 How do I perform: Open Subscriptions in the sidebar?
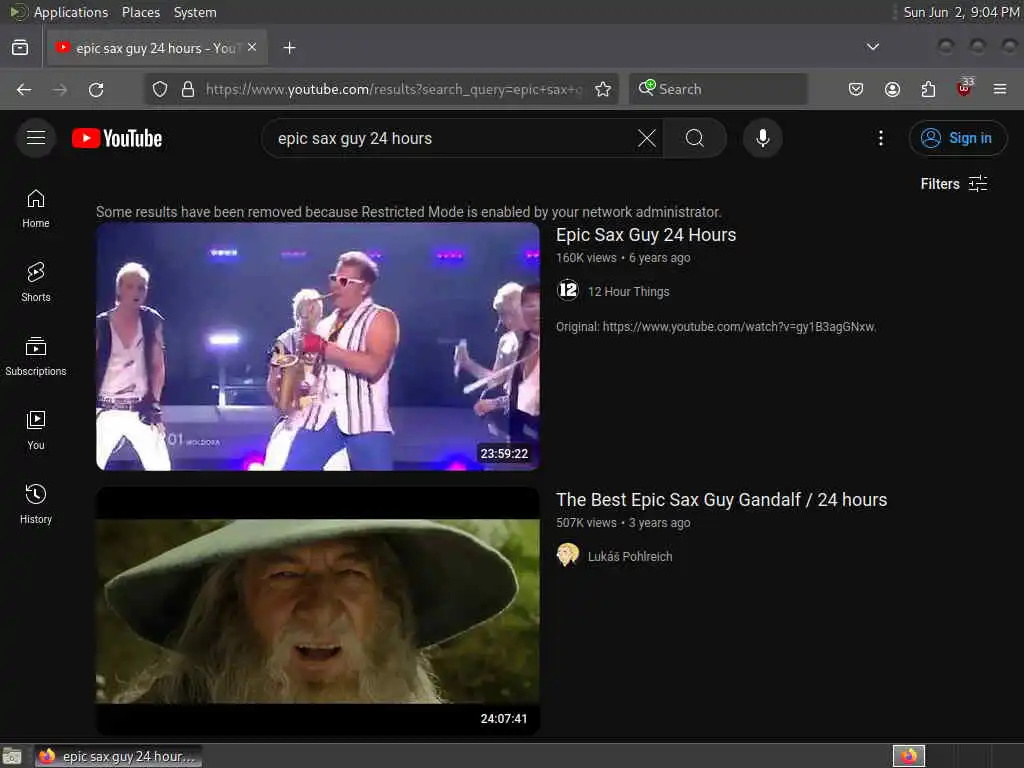point(36,356)
